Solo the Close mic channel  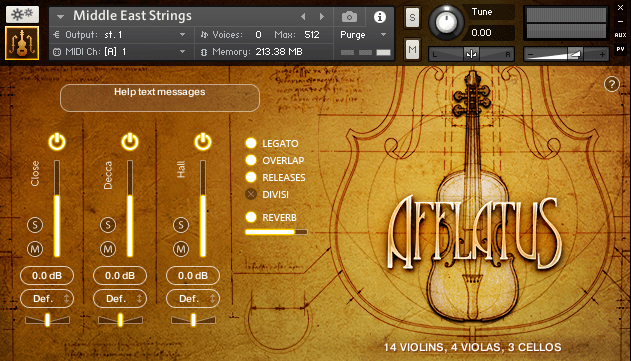pos(35,225)
